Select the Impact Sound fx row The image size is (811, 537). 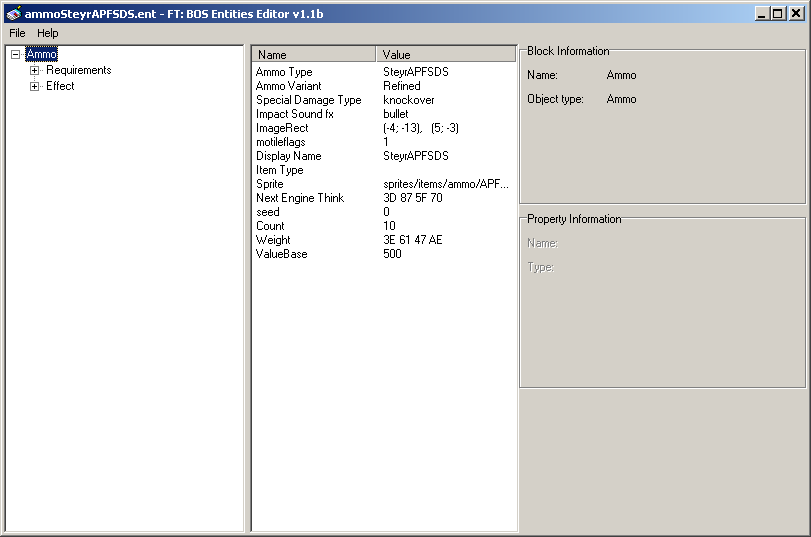pos(384,114)
